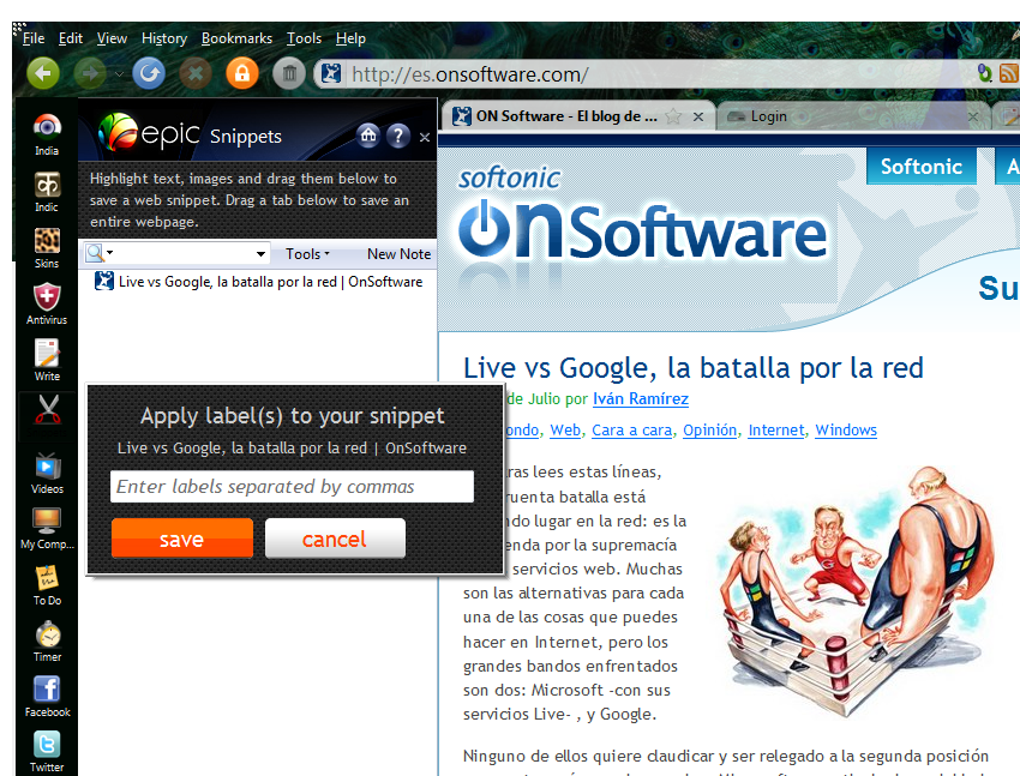The width and height of the screenshot is (1020, 776).
Task: Open the Windows category link
Action: pyautogui.click(x=846, y=430)
